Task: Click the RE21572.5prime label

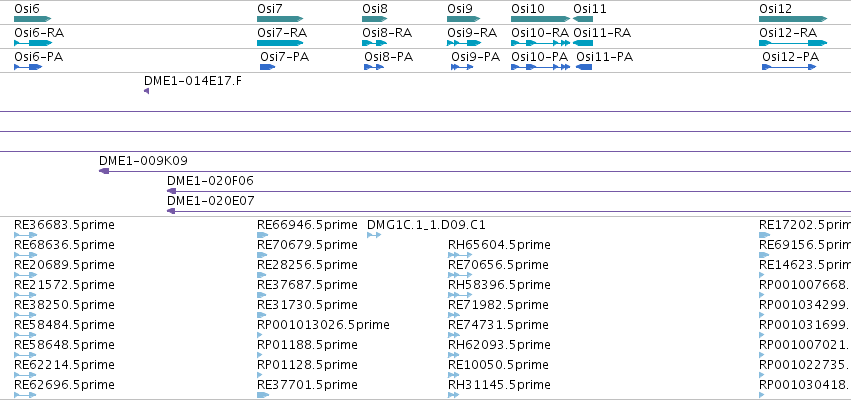Action: [x=65, y=285]
